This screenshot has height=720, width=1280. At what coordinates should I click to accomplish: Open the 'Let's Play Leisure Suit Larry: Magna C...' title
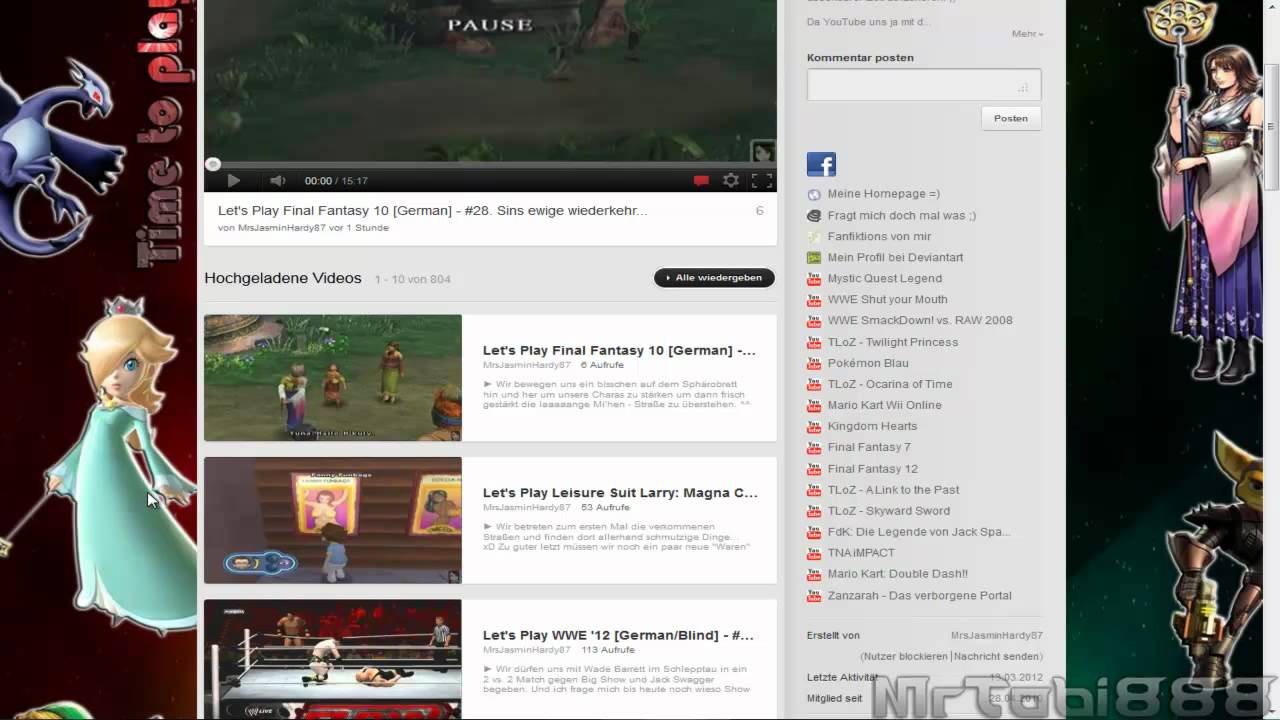click(x=620, y=493)
